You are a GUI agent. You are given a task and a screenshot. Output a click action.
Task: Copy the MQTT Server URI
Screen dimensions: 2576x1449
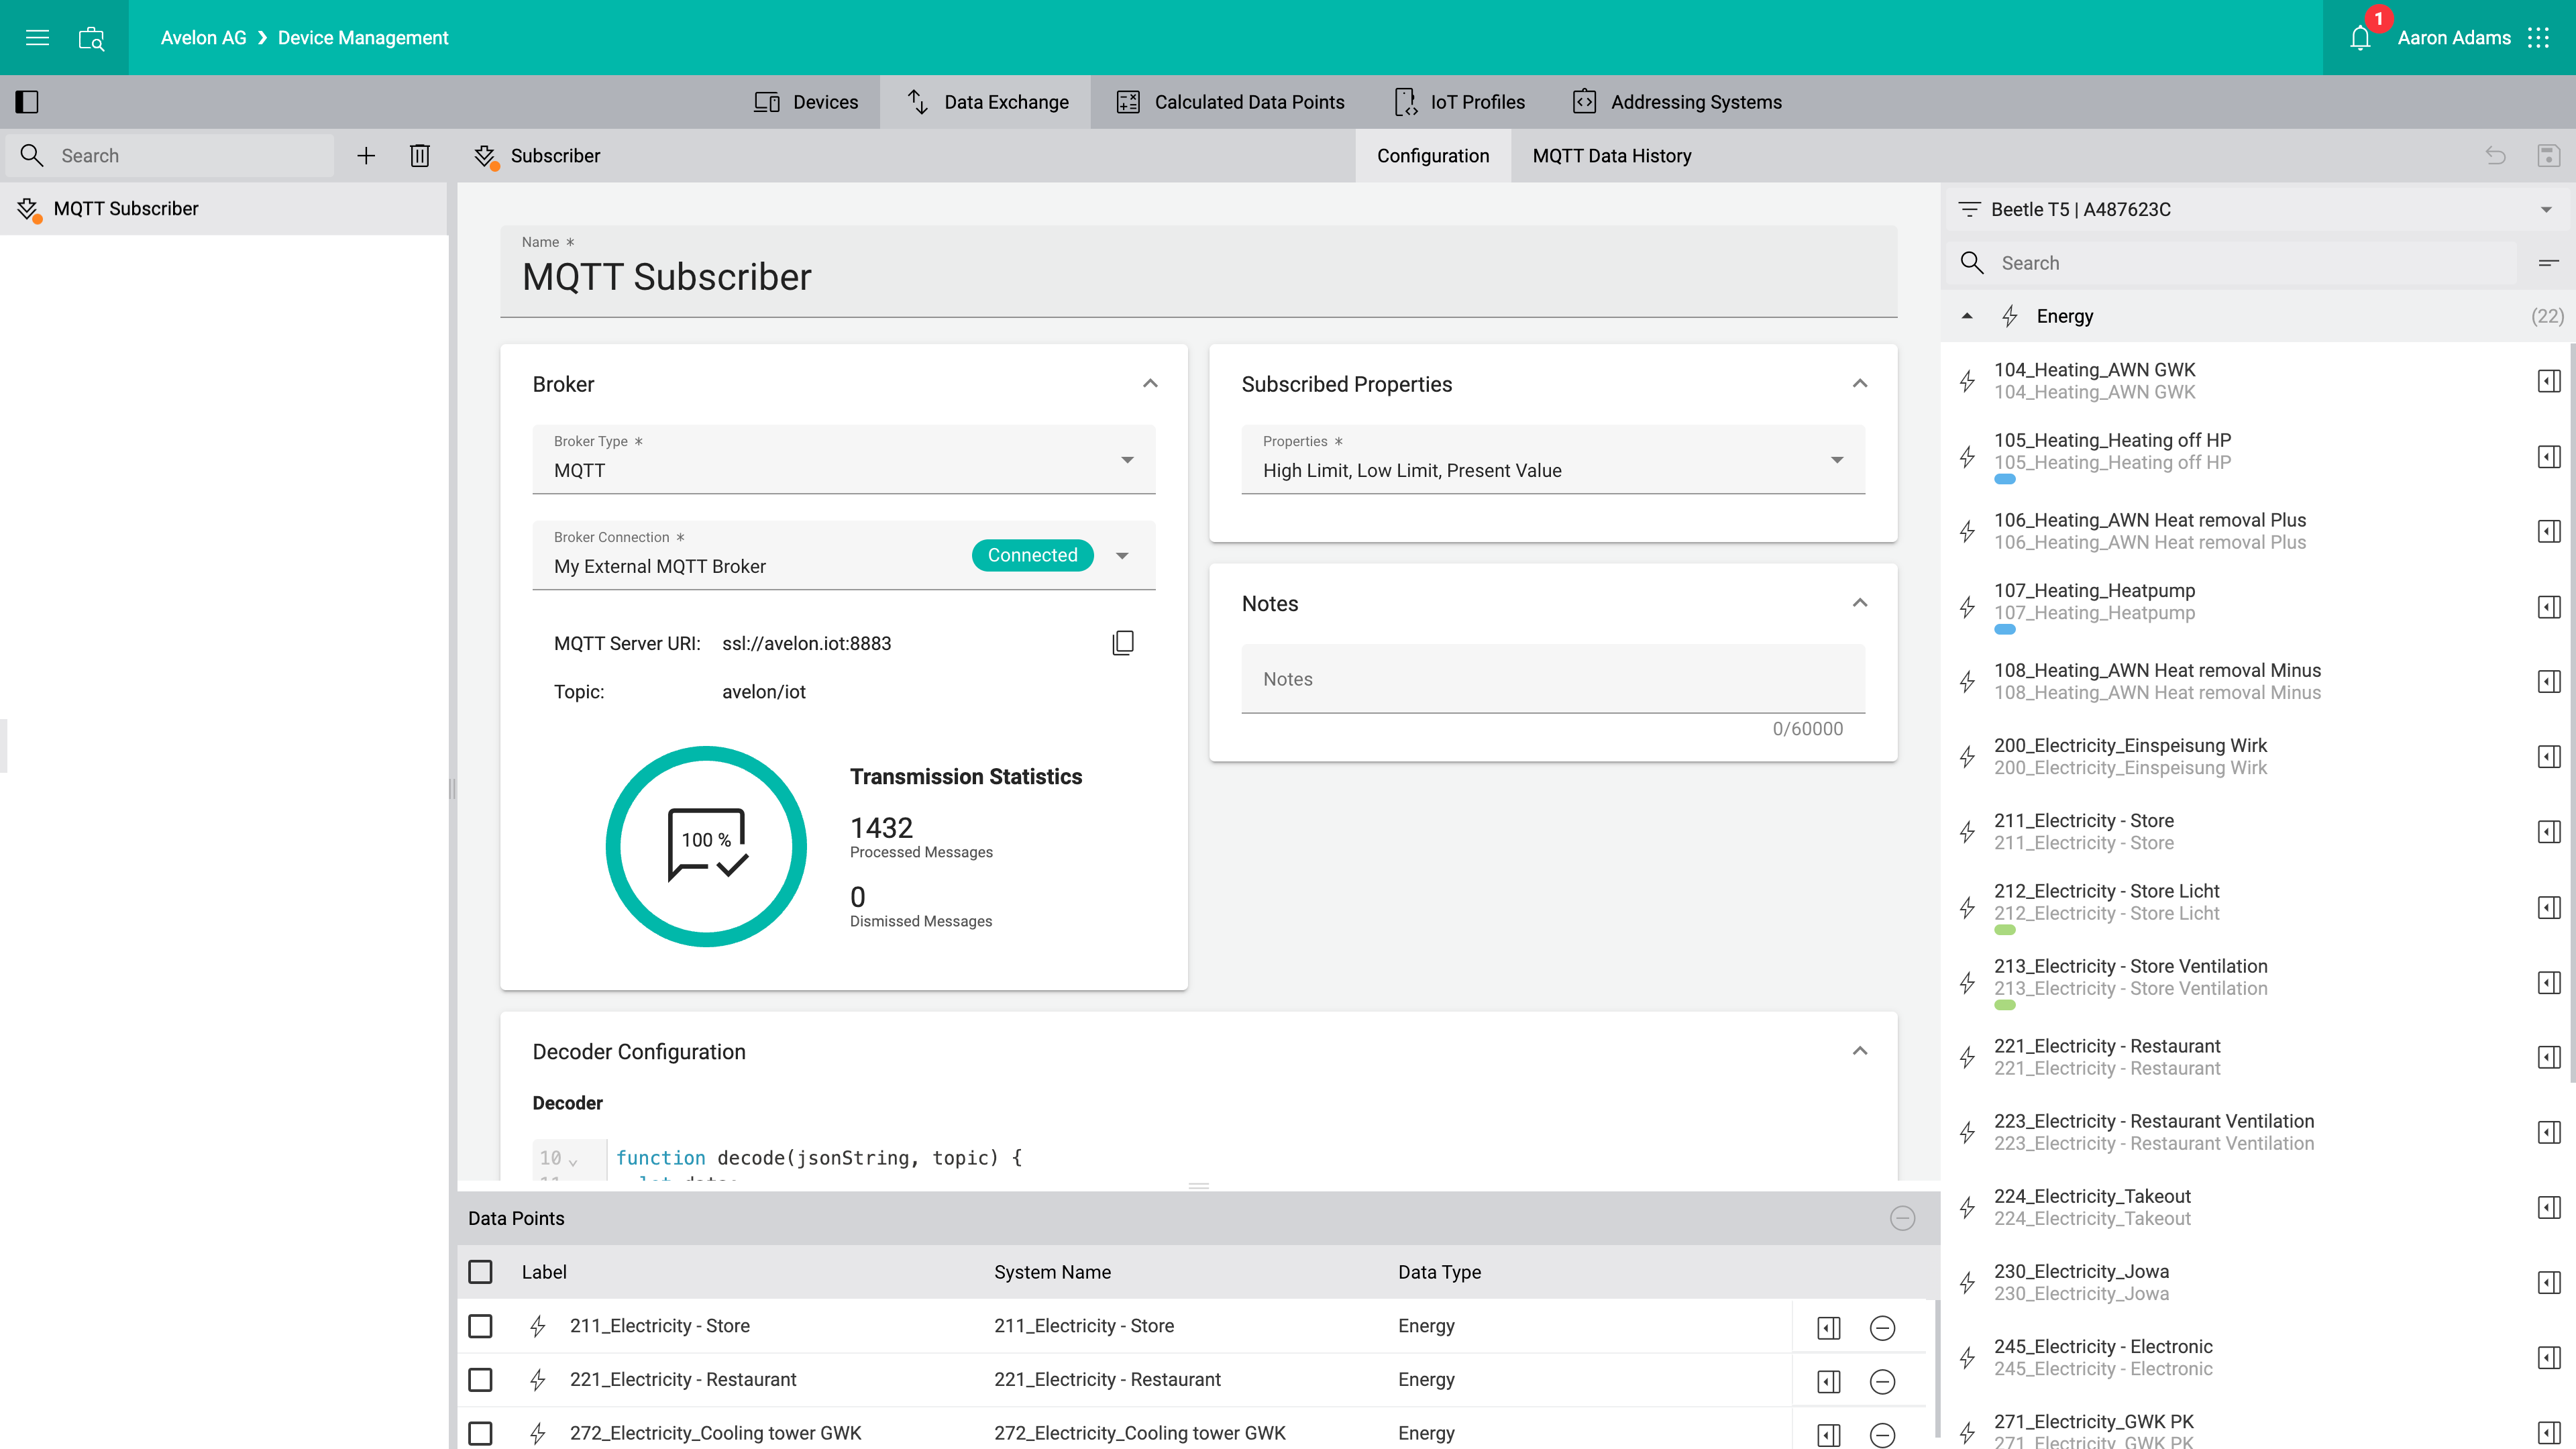pos(1123,643)
